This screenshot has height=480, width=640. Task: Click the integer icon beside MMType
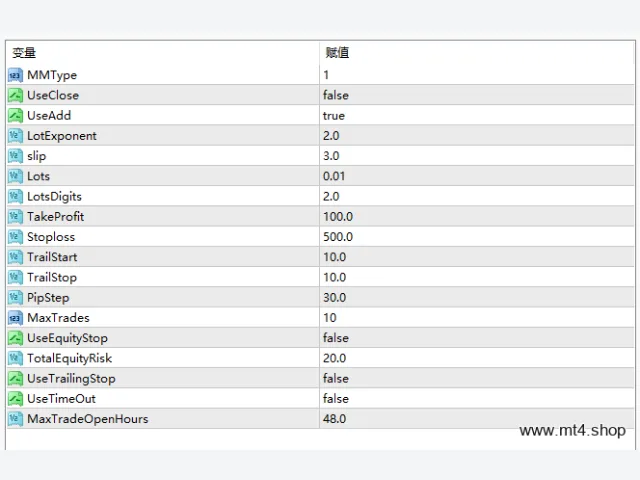(15, 75)
